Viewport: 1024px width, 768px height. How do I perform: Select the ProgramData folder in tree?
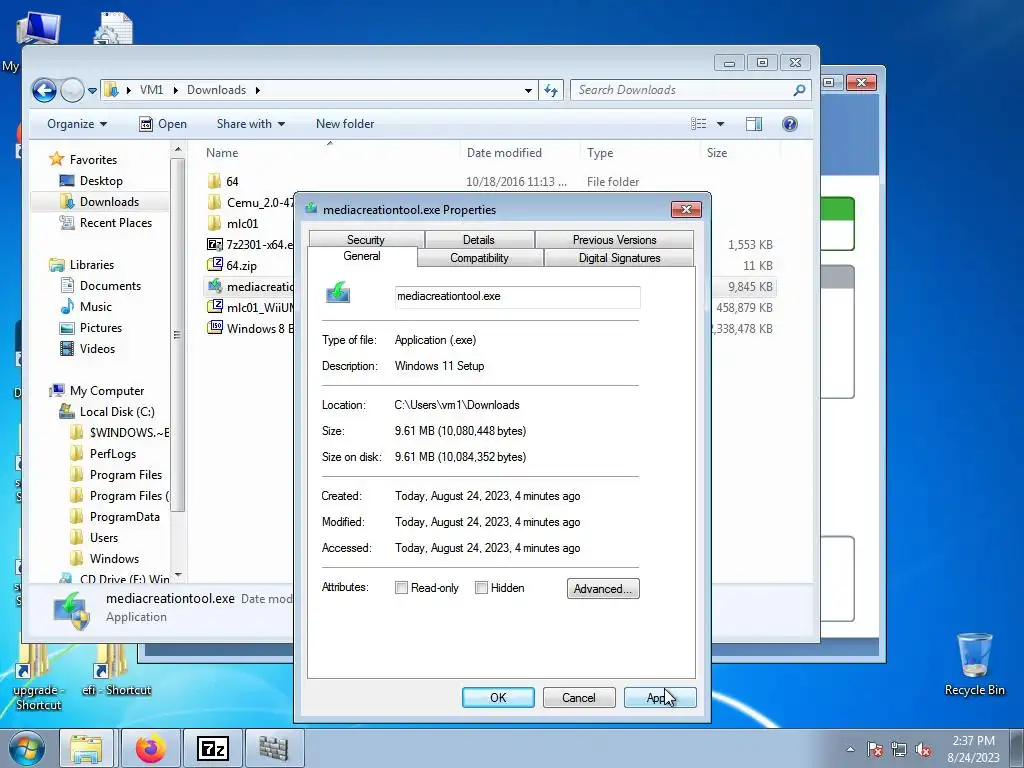tap(115, 517)
